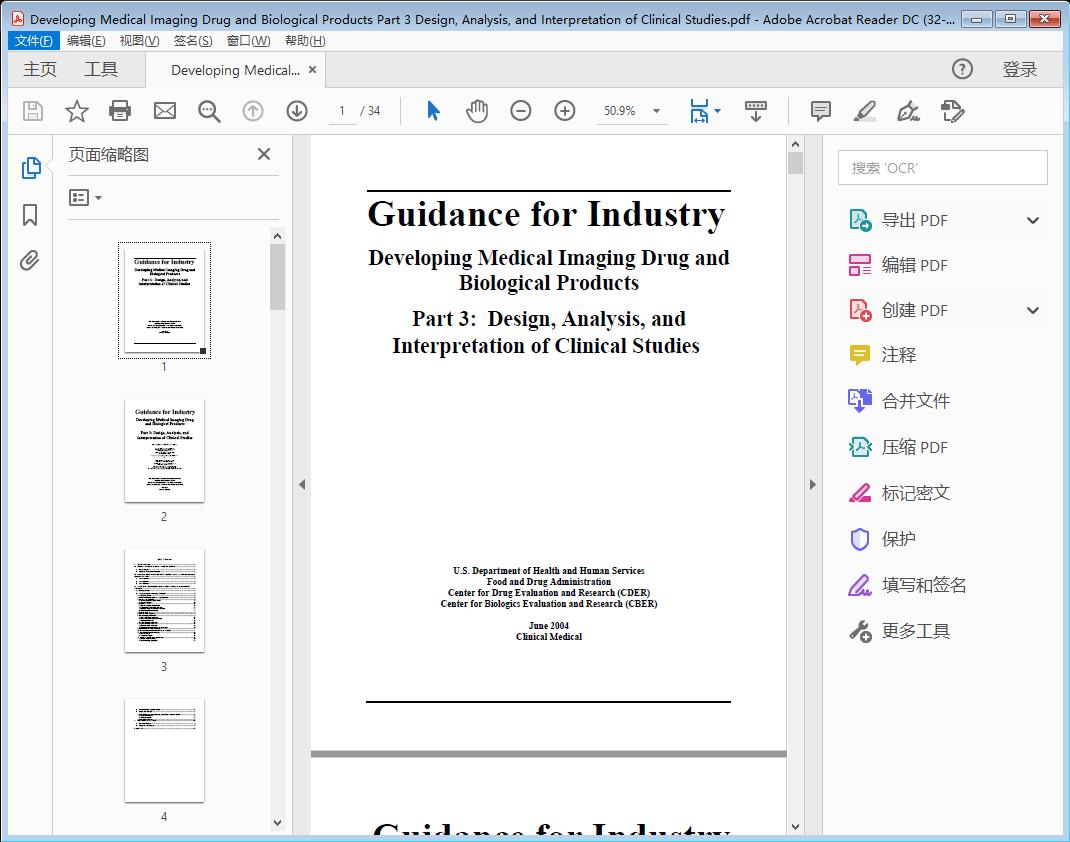This screenshot has width=1070, height=842.
Task: Open the 编辑 menu
Action: [86, 41]
